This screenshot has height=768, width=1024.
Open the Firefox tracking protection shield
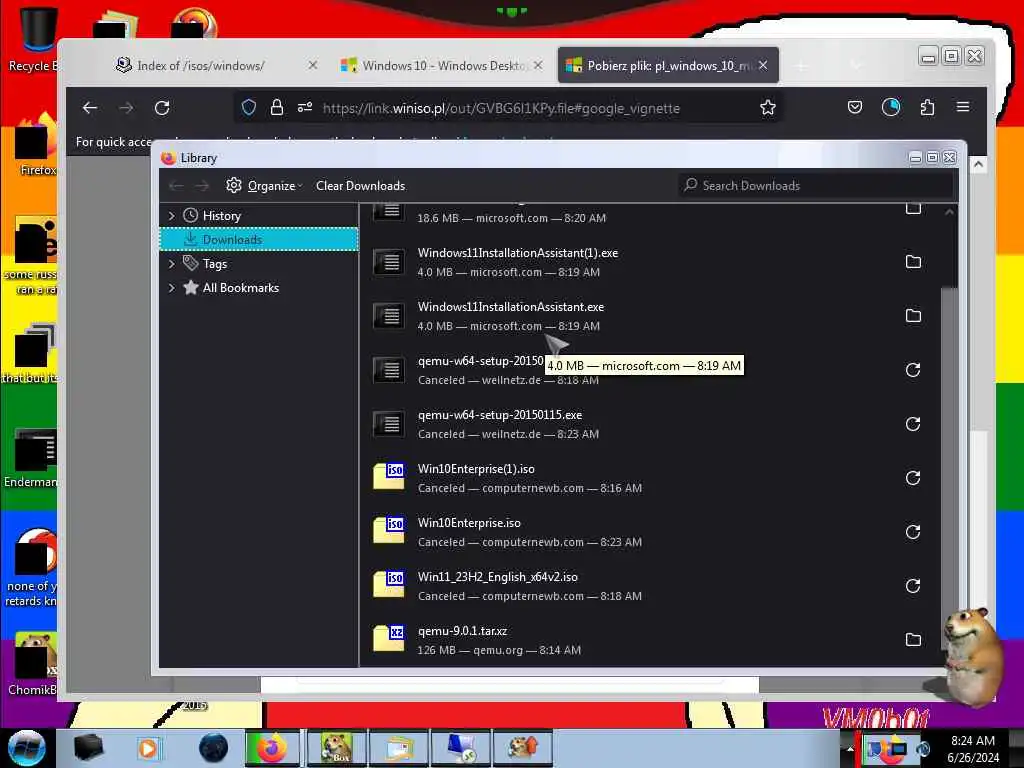pyautogui.click(x=249, y=108)
